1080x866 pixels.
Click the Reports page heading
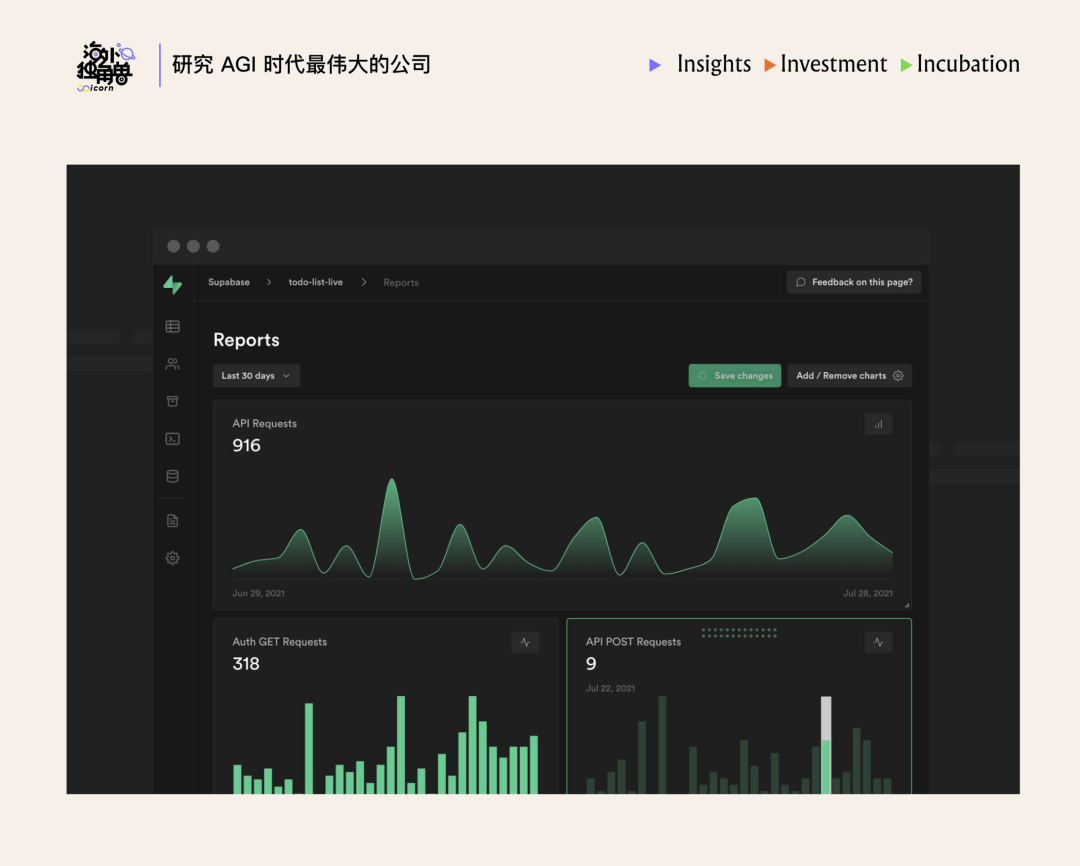pos(247,340)
